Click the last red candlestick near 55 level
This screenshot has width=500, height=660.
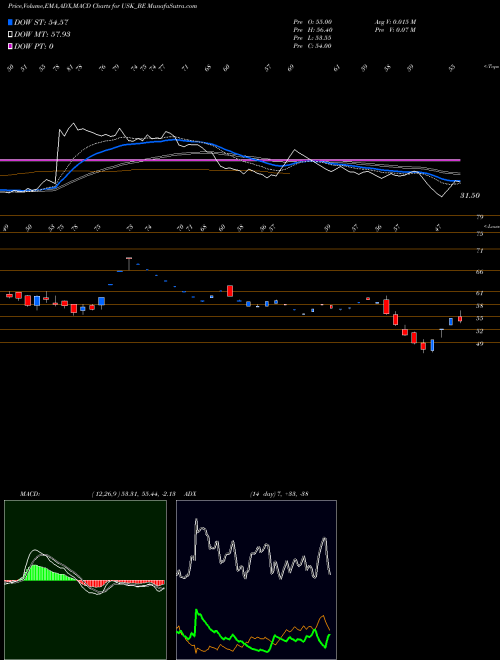click(x=460, y=317)
